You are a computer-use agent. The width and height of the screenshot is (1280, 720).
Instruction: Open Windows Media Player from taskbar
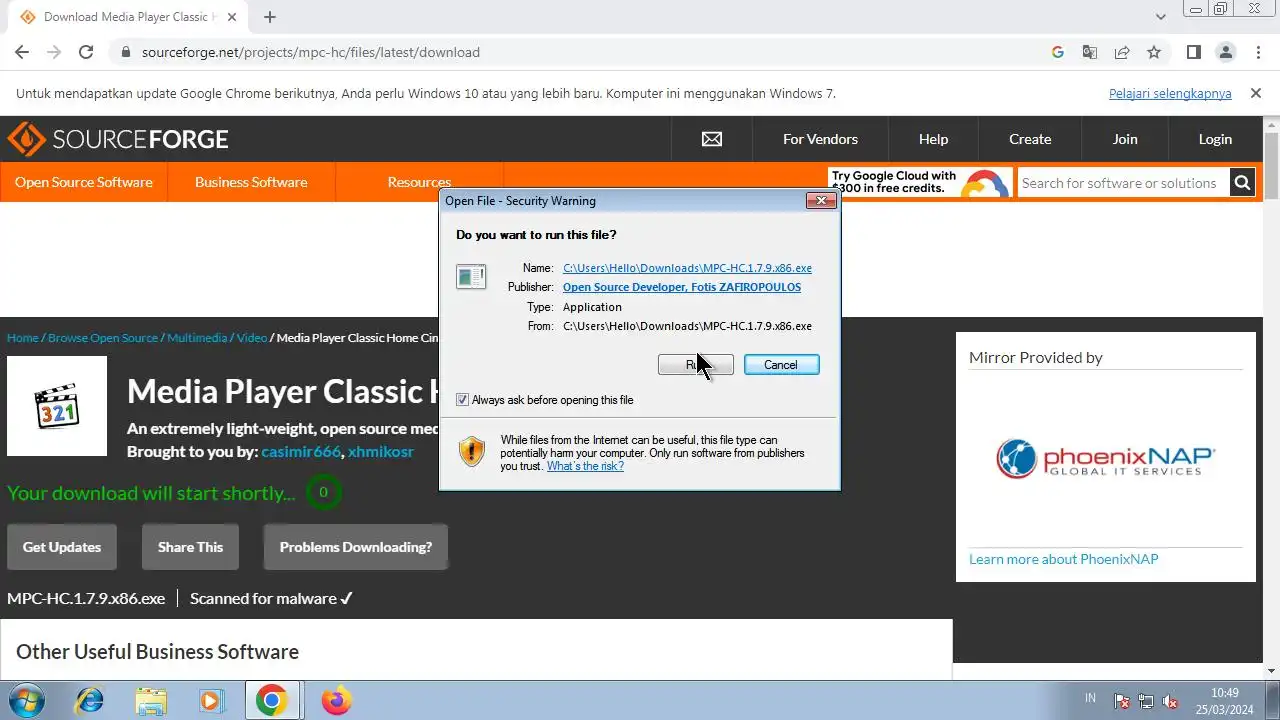pos(211,701)
